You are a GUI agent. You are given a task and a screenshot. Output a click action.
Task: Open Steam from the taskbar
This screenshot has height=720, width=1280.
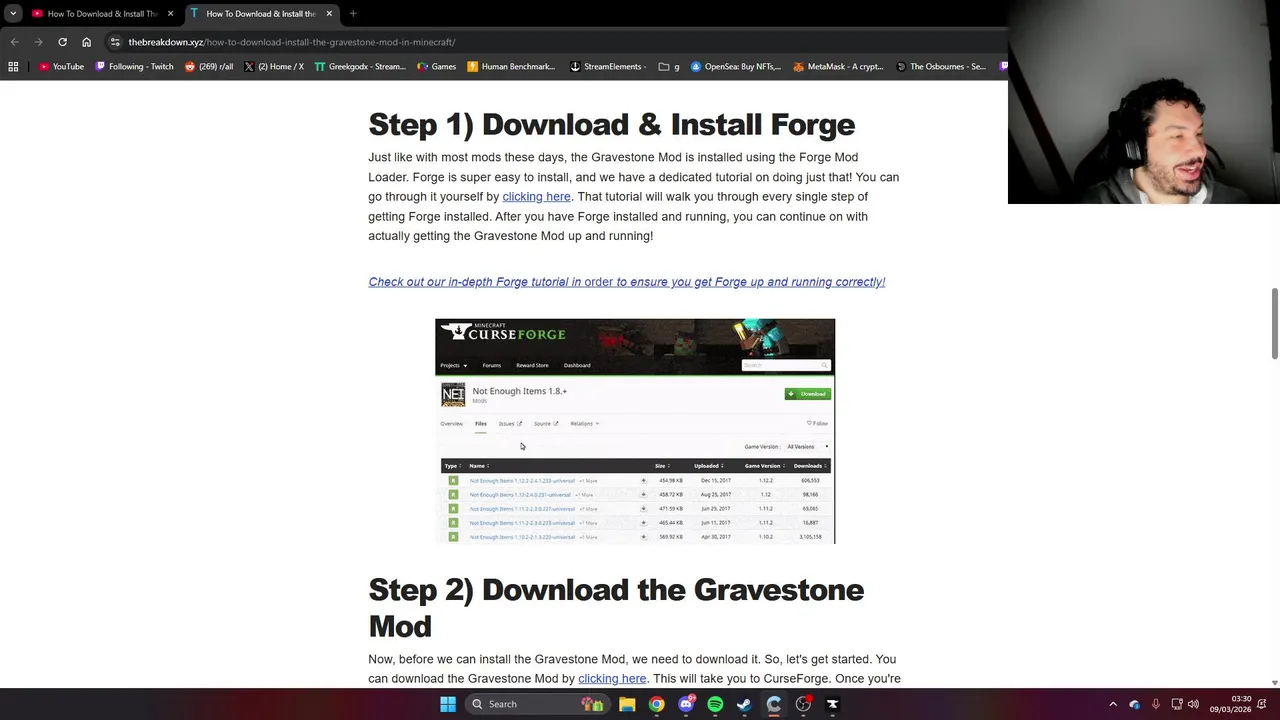point(744,704)
